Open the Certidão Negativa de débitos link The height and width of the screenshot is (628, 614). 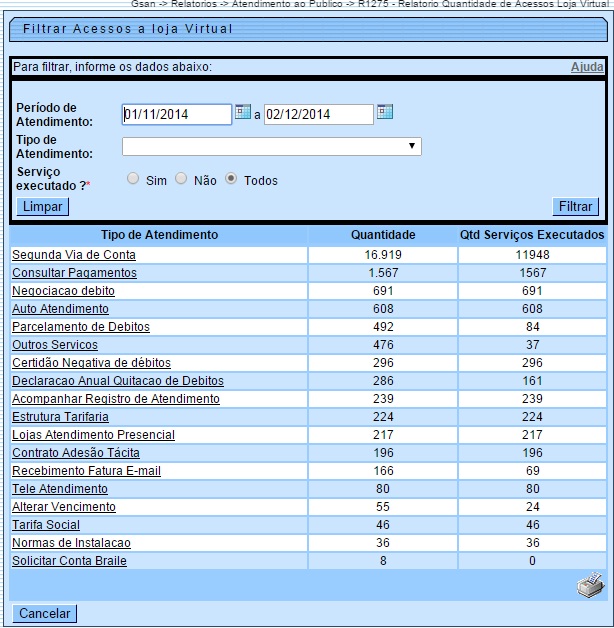coord(91,363)
